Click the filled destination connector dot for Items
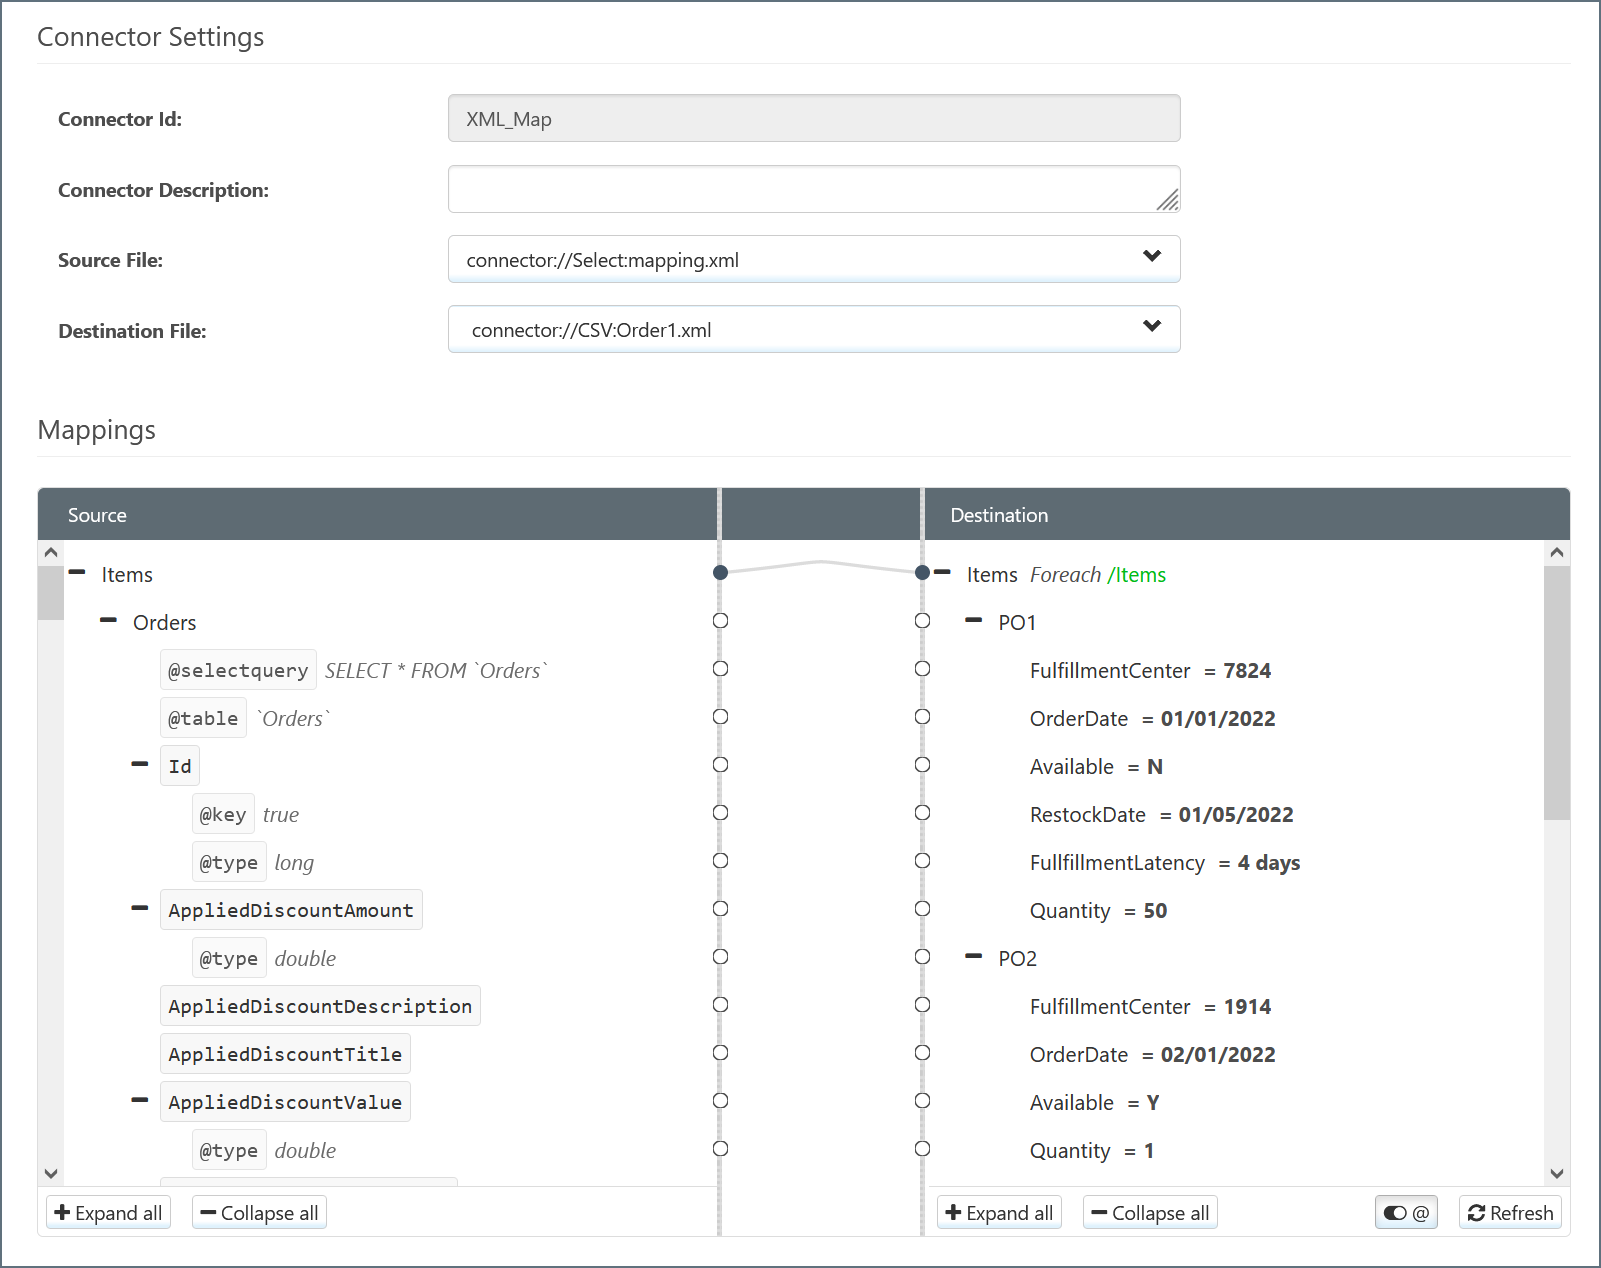This screenshot has height=1268, width=1601. (x=922, y=573)
